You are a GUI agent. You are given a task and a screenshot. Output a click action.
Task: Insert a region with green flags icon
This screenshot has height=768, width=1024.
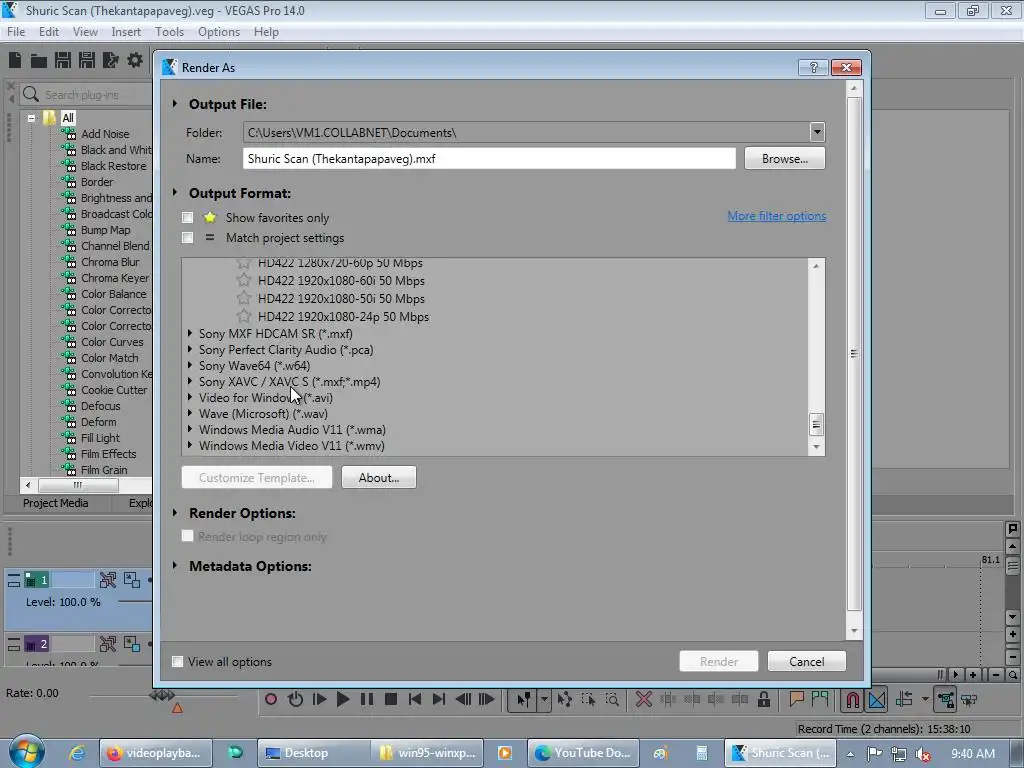tap(820, 699)
